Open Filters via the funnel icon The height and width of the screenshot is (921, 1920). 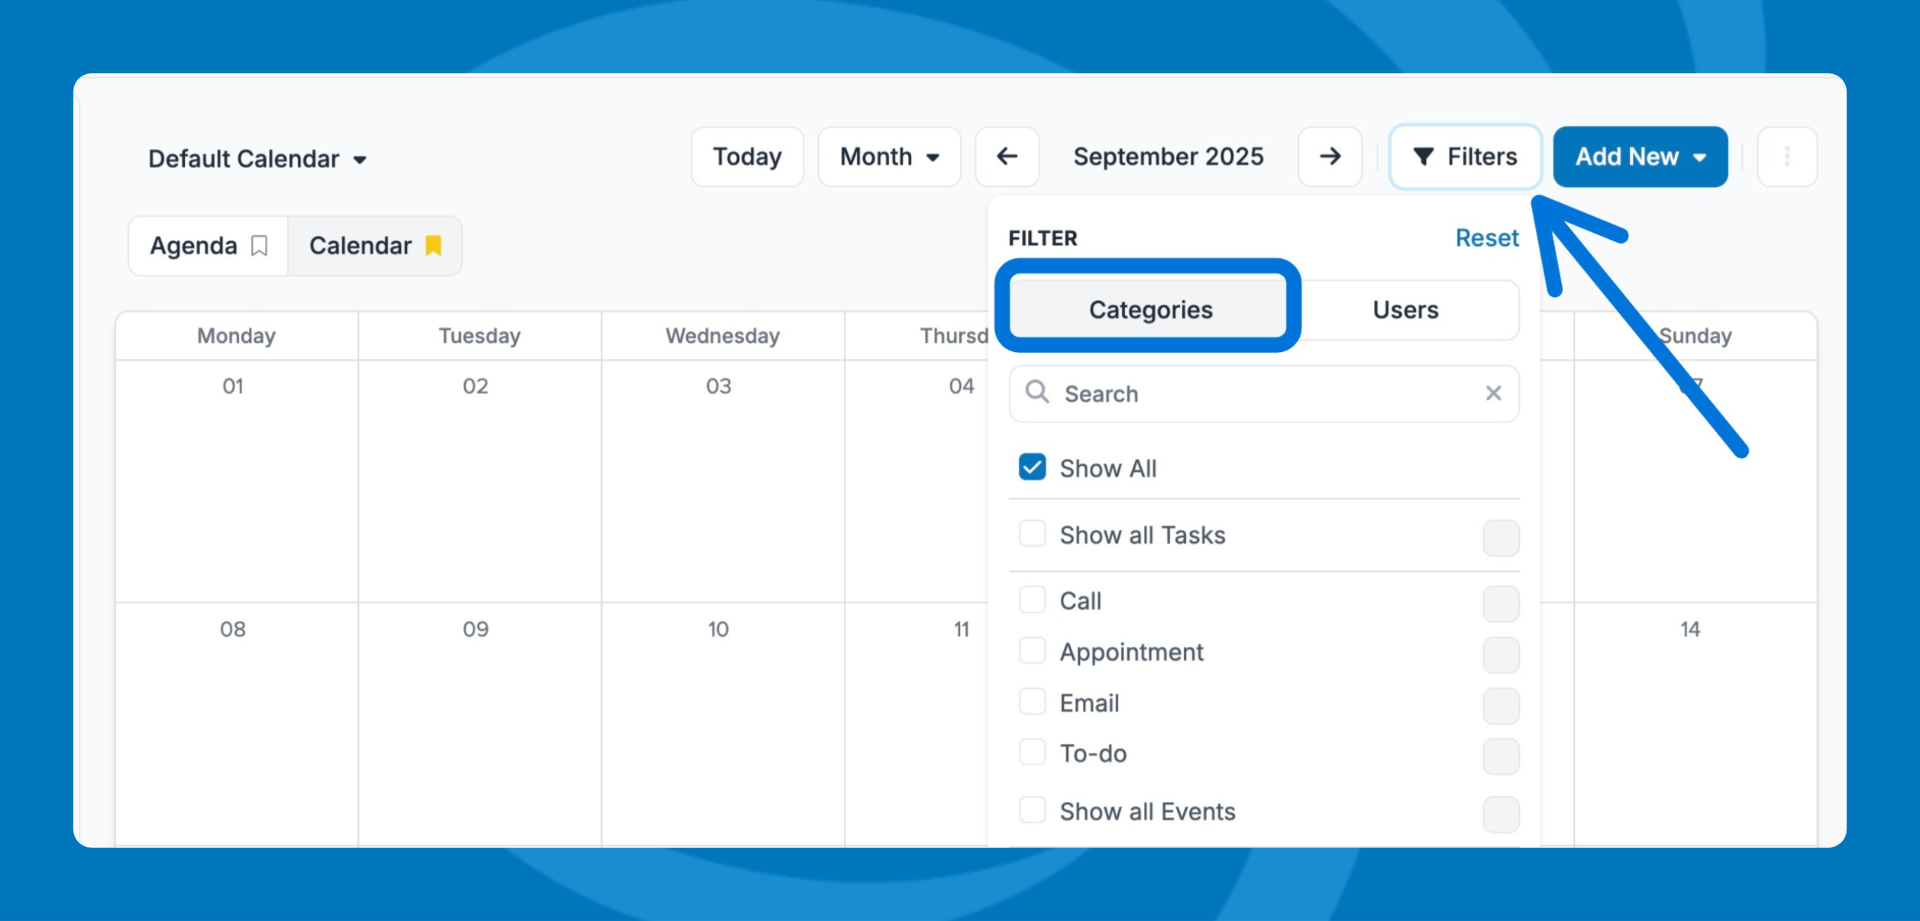click(x=1423, y=157)
